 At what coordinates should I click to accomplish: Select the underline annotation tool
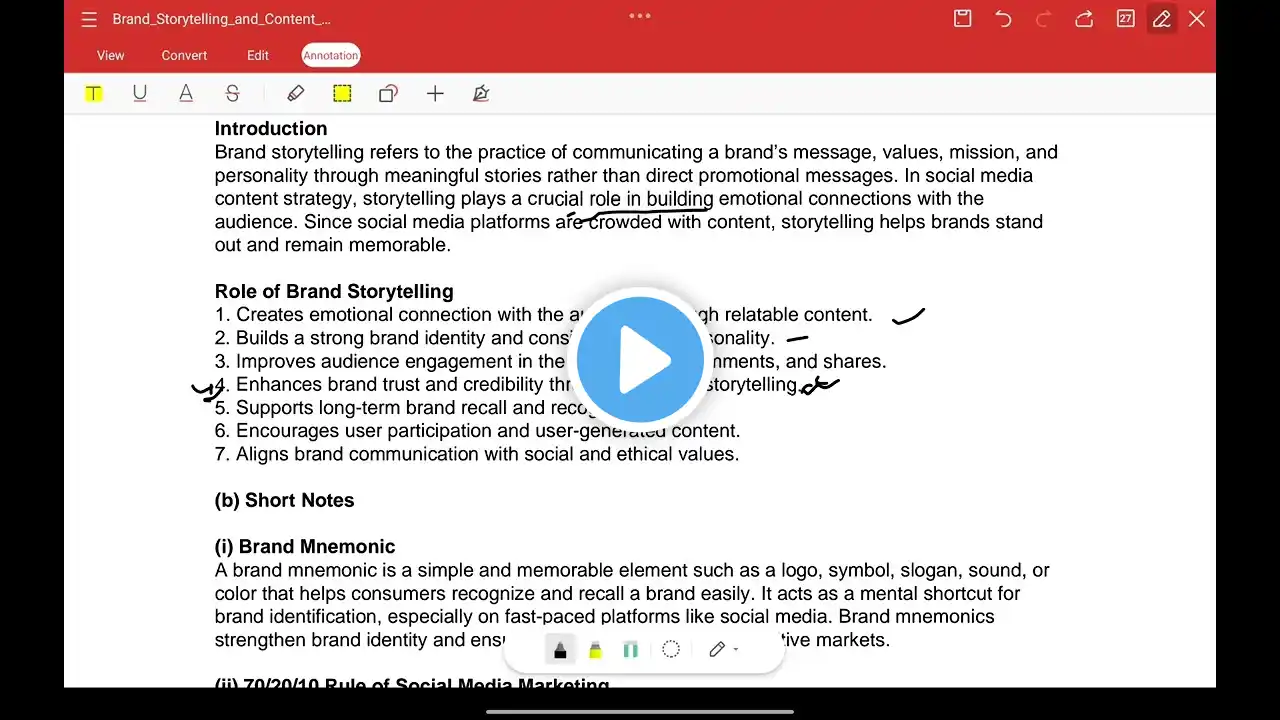tap(139, 93)
